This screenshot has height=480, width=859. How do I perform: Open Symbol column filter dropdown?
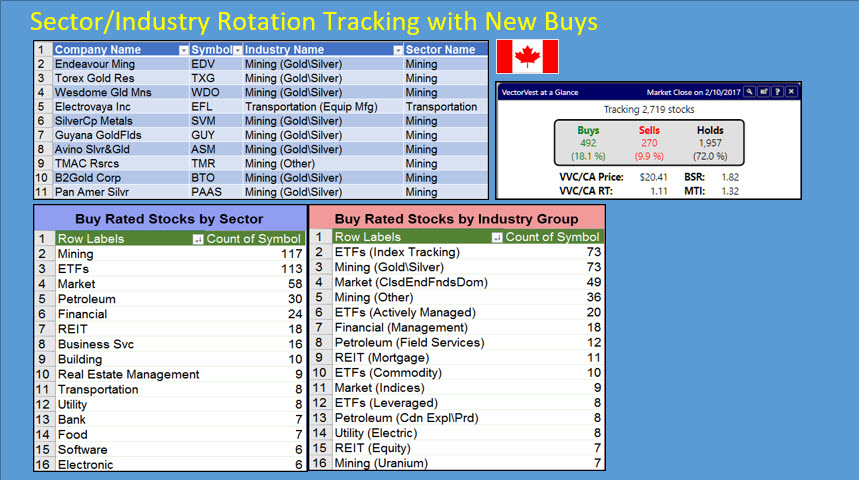click(x=237, y=50)
